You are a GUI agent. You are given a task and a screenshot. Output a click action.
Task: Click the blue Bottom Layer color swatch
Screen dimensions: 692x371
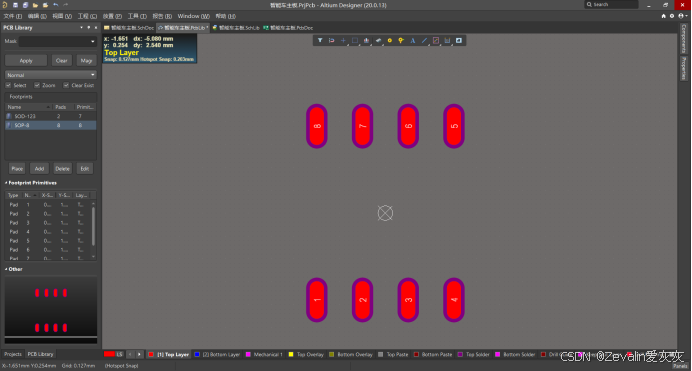point(197,354)
